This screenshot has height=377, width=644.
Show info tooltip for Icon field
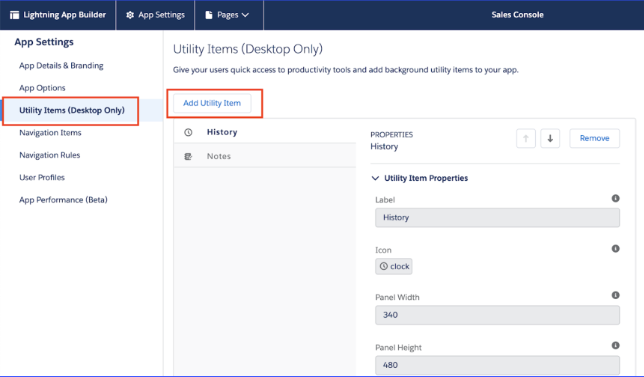[615, 248]
